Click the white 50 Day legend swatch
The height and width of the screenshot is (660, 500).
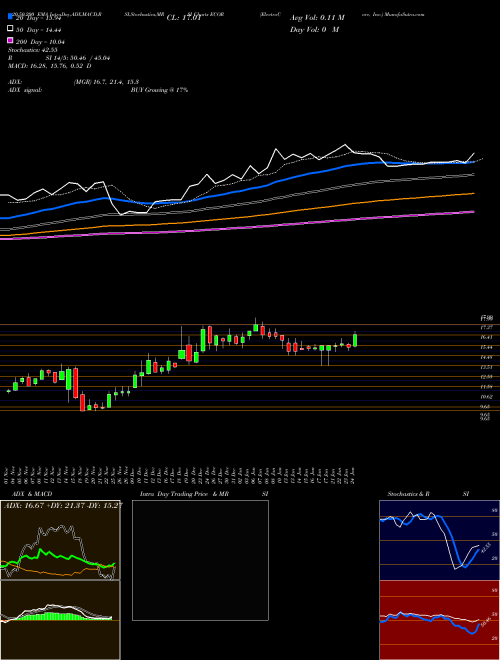click(x=10, y=29)
